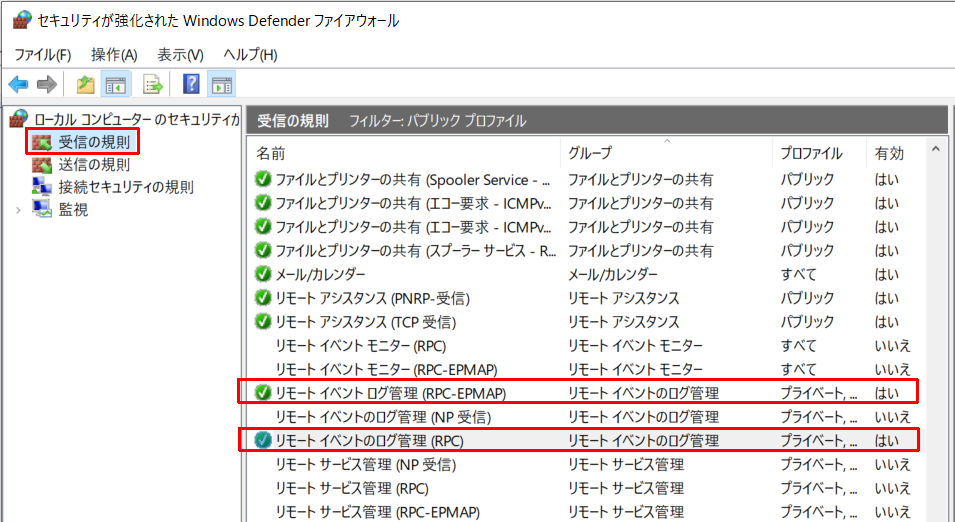Click green check icon of PNRP-受信 rule

[263, 298]
